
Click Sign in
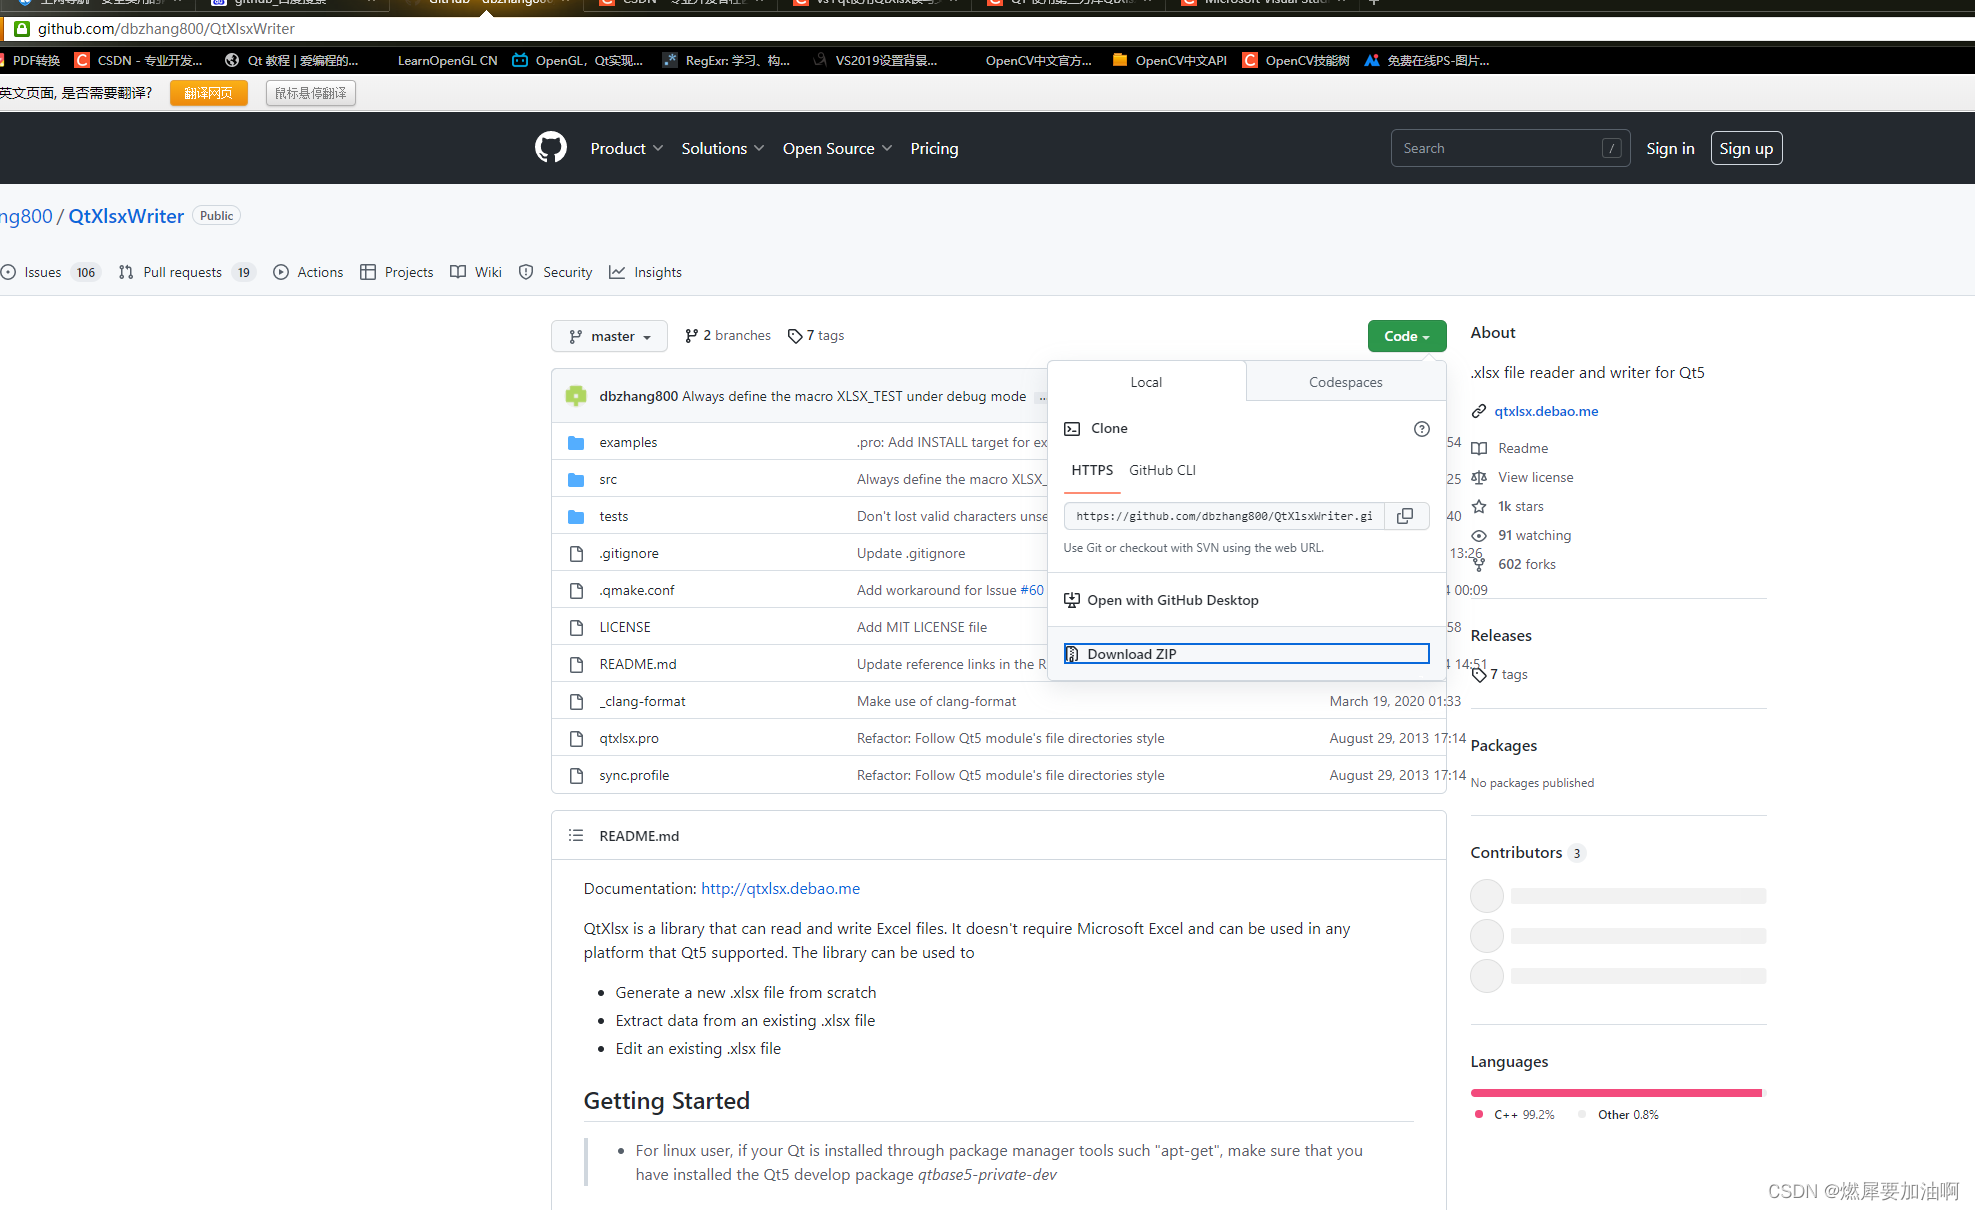1670,148
